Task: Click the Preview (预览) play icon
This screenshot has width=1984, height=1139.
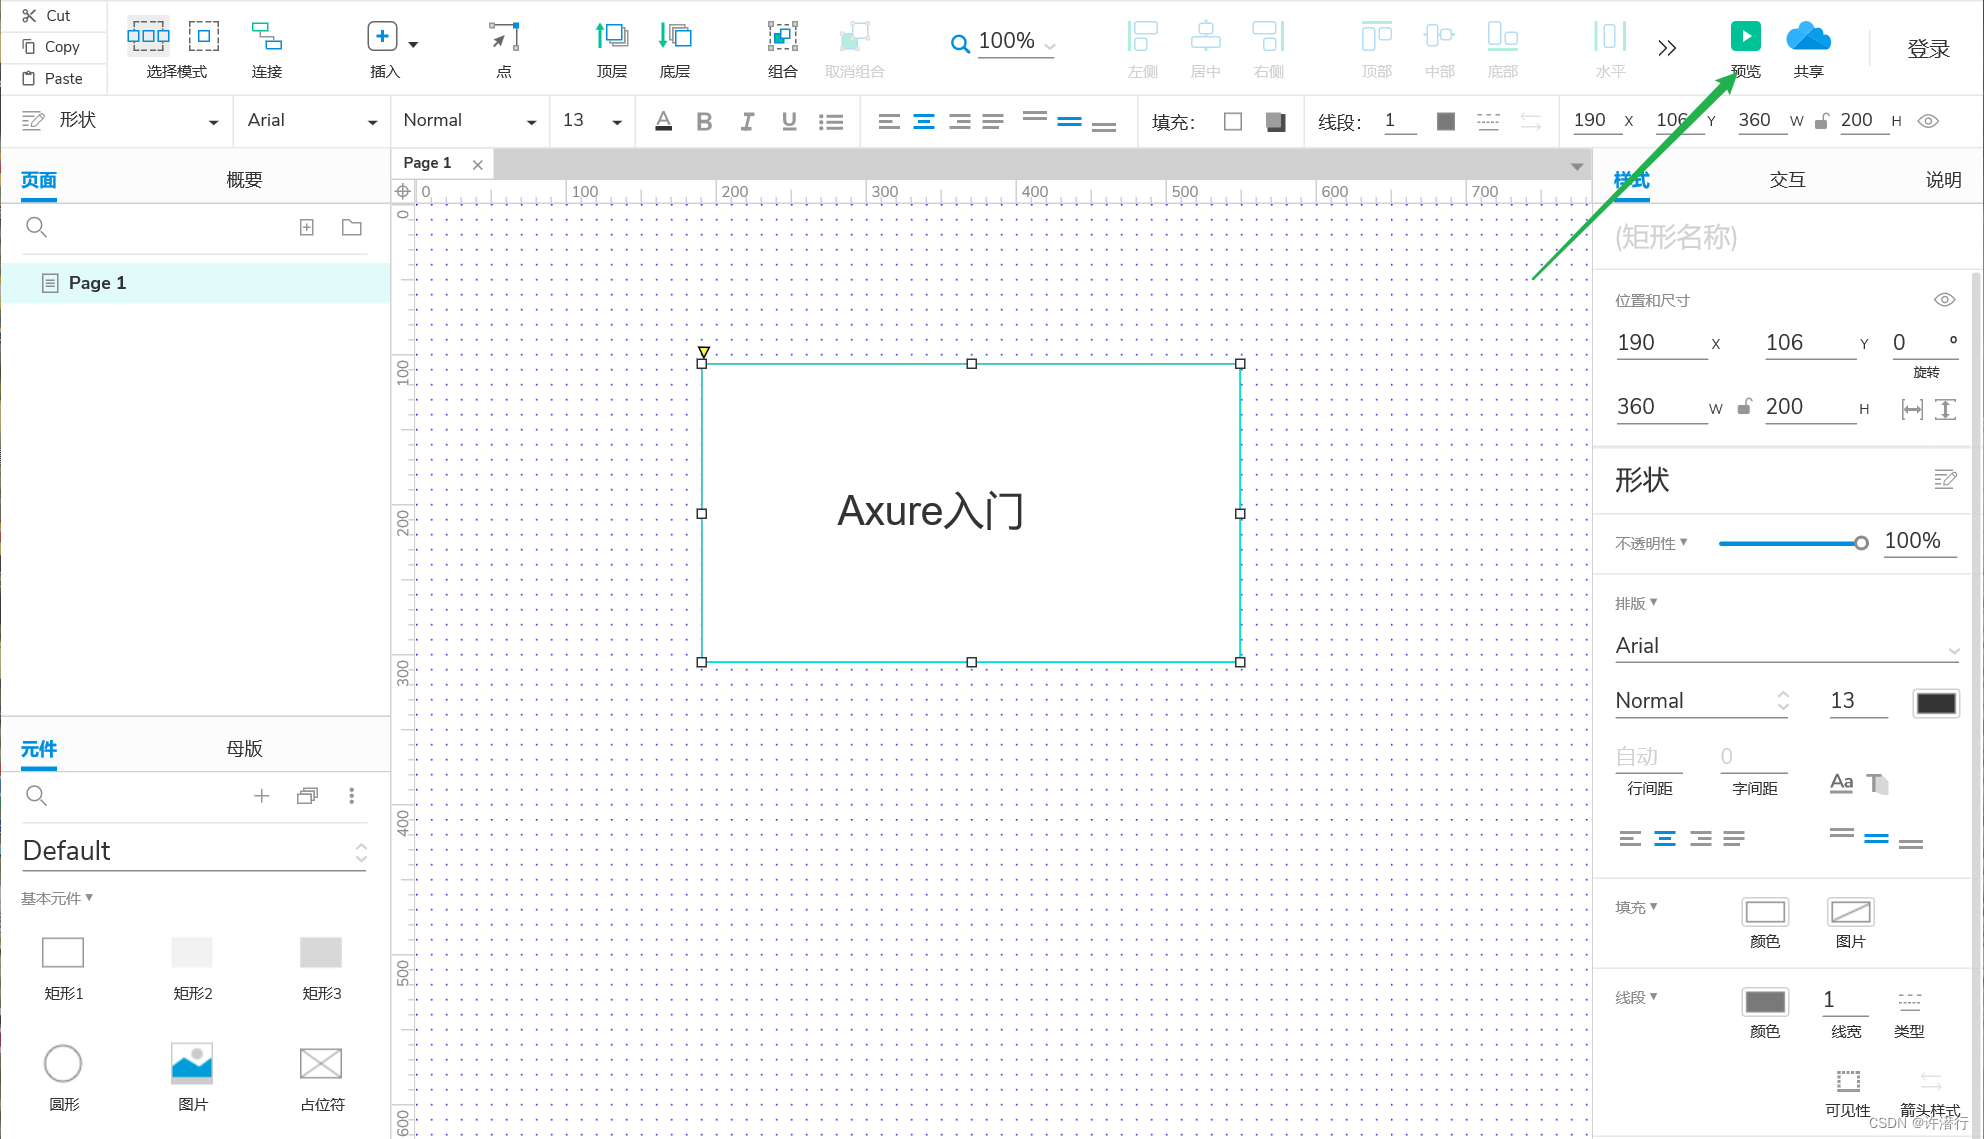Action: tap(1746, 37)
